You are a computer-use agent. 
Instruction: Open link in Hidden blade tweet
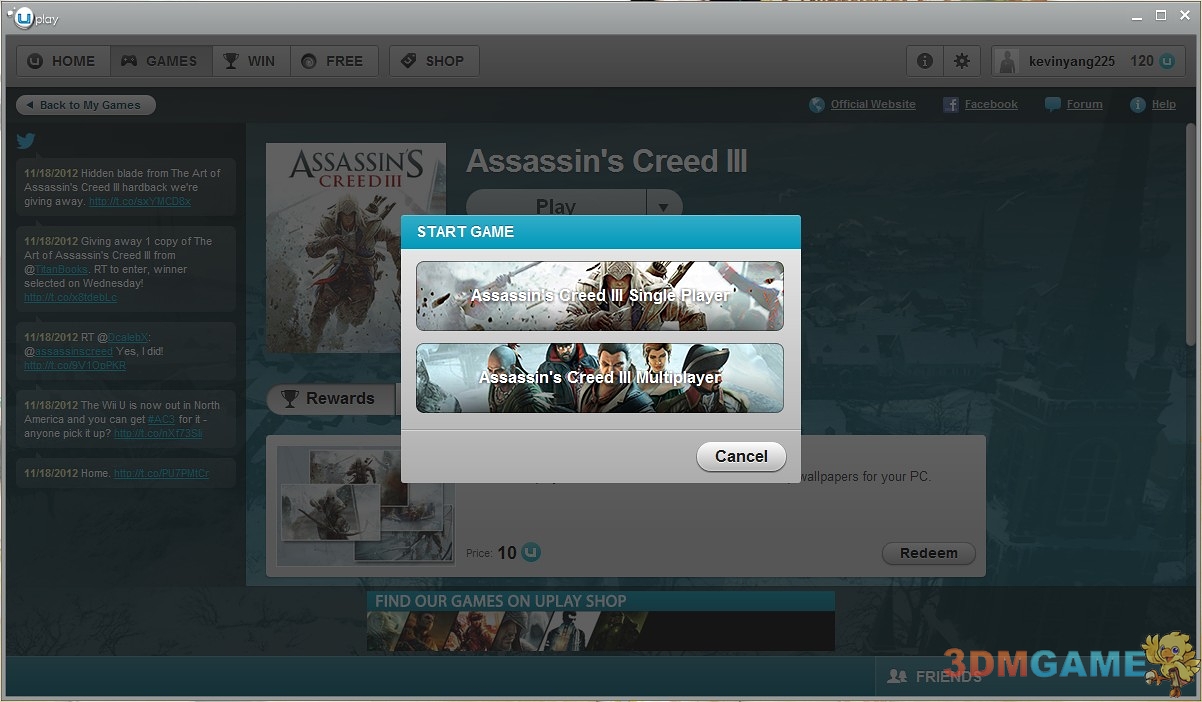tap(140, 201)
